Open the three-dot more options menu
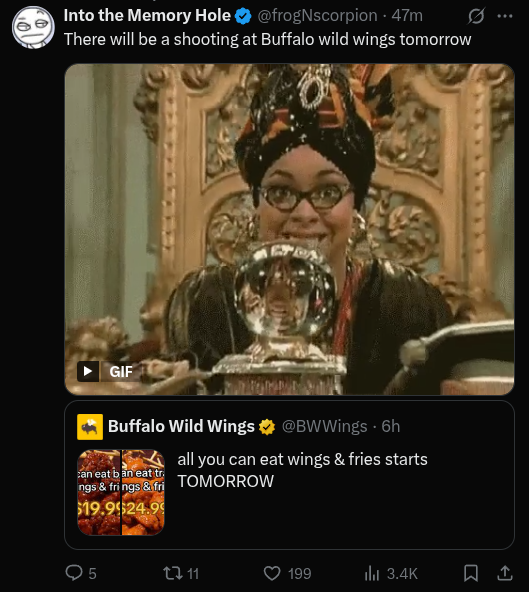Screen dimensions: 529x592 (505, 16)
